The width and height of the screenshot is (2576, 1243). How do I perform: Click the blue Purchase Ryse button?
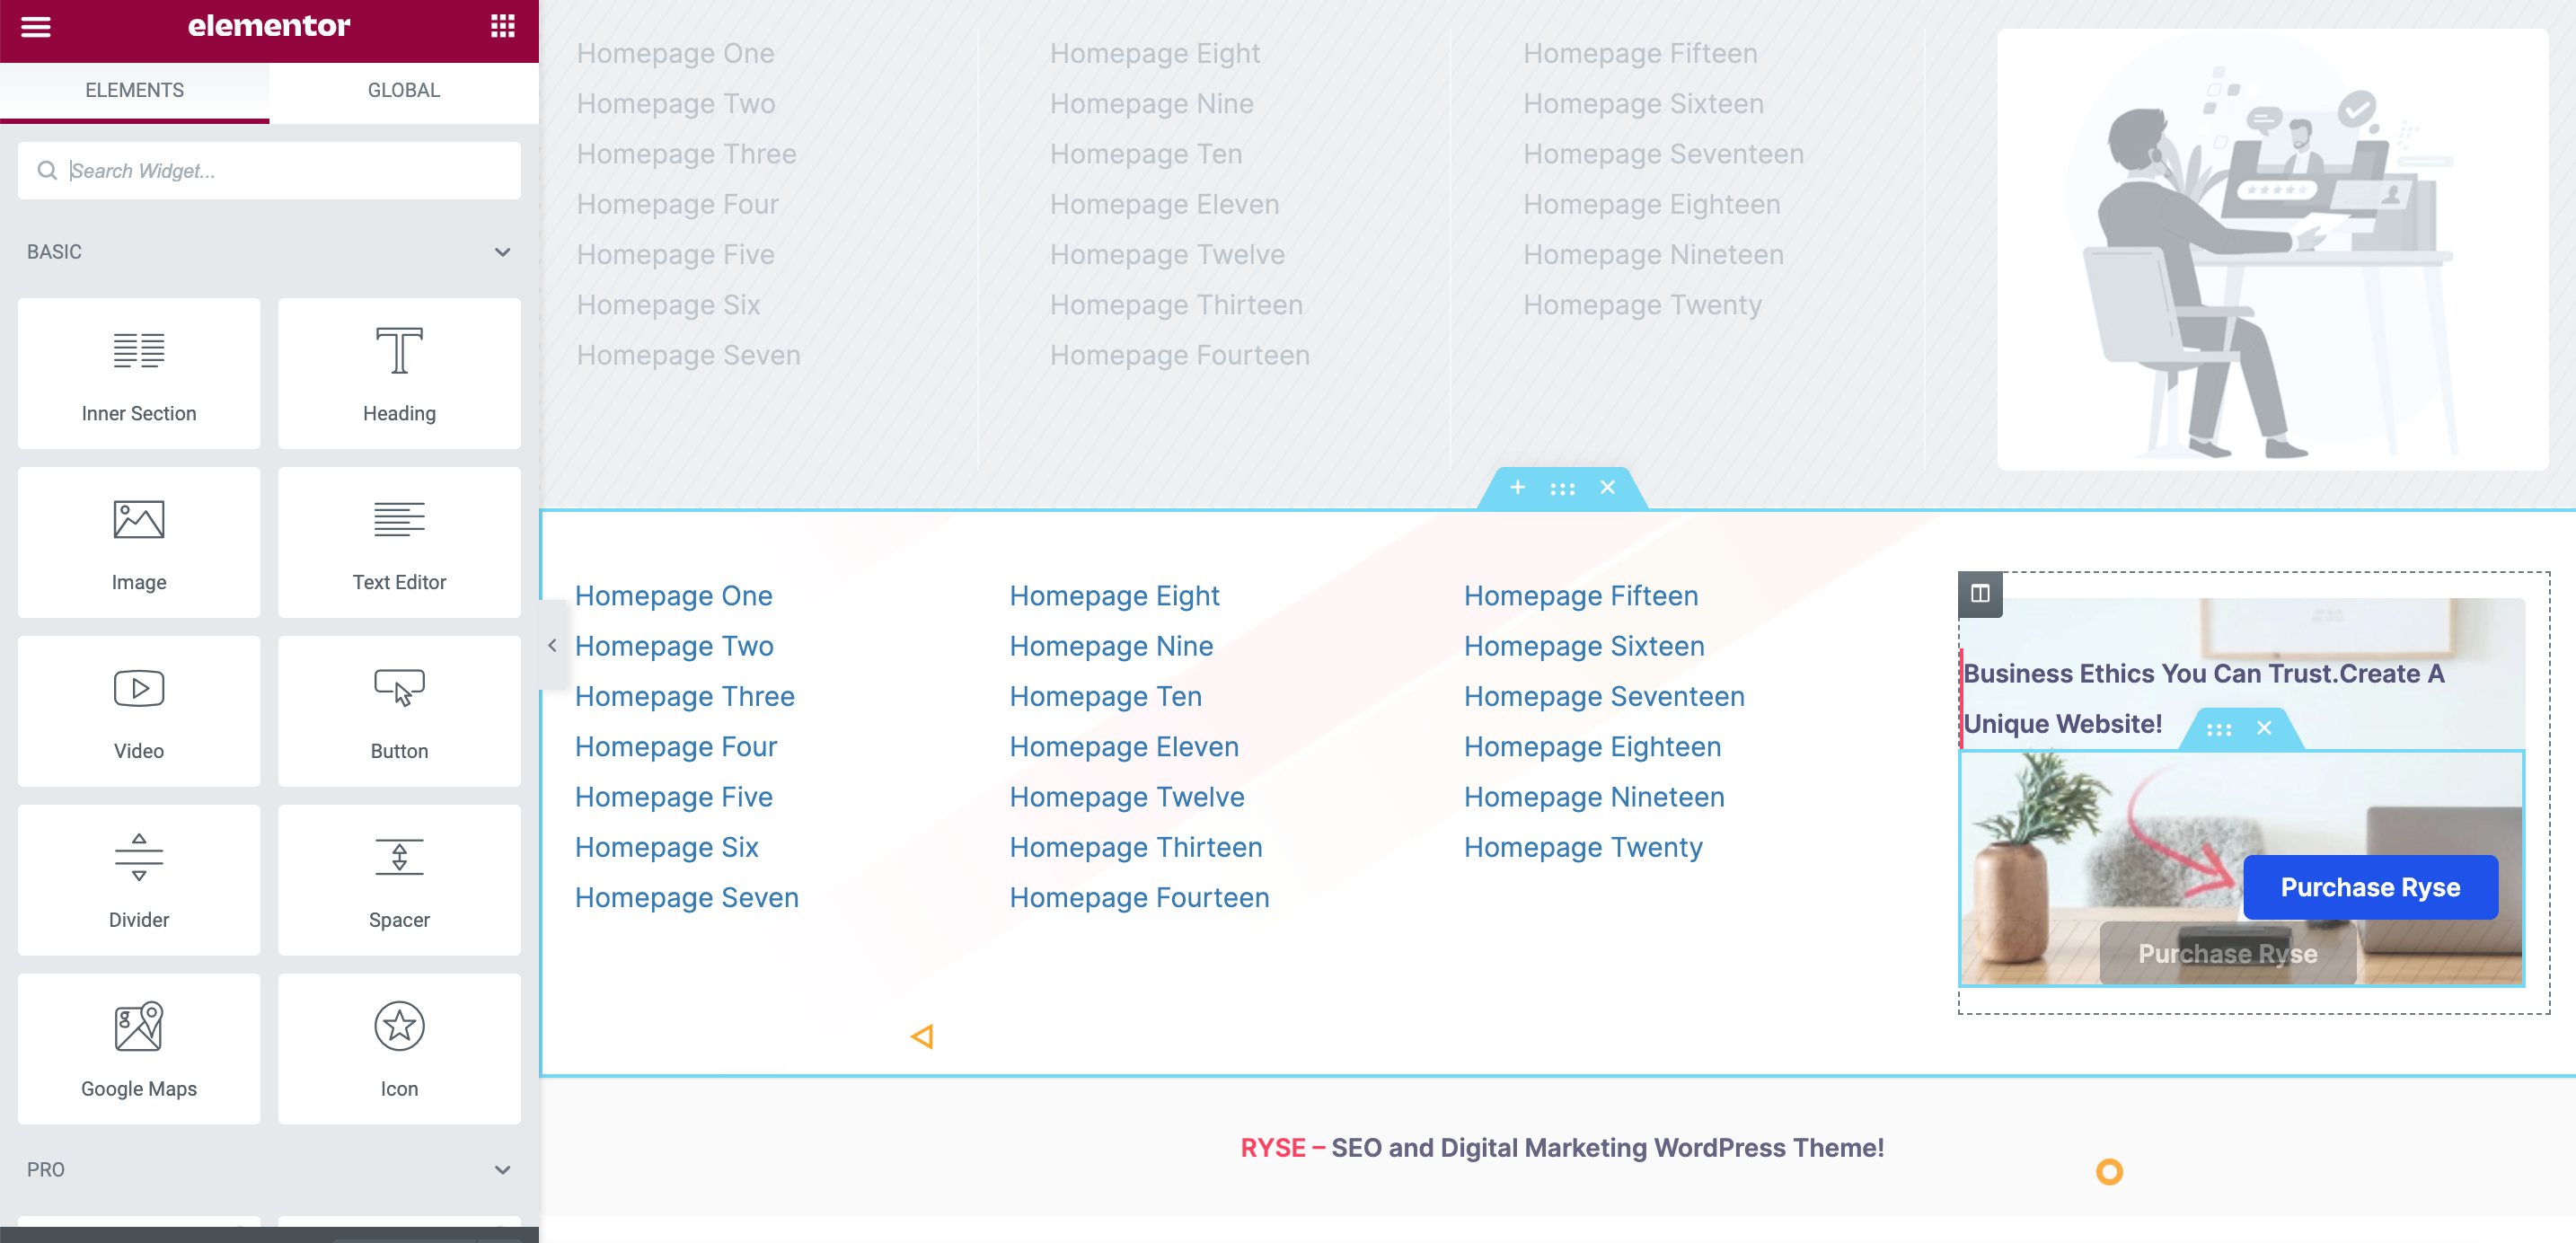2369,887
